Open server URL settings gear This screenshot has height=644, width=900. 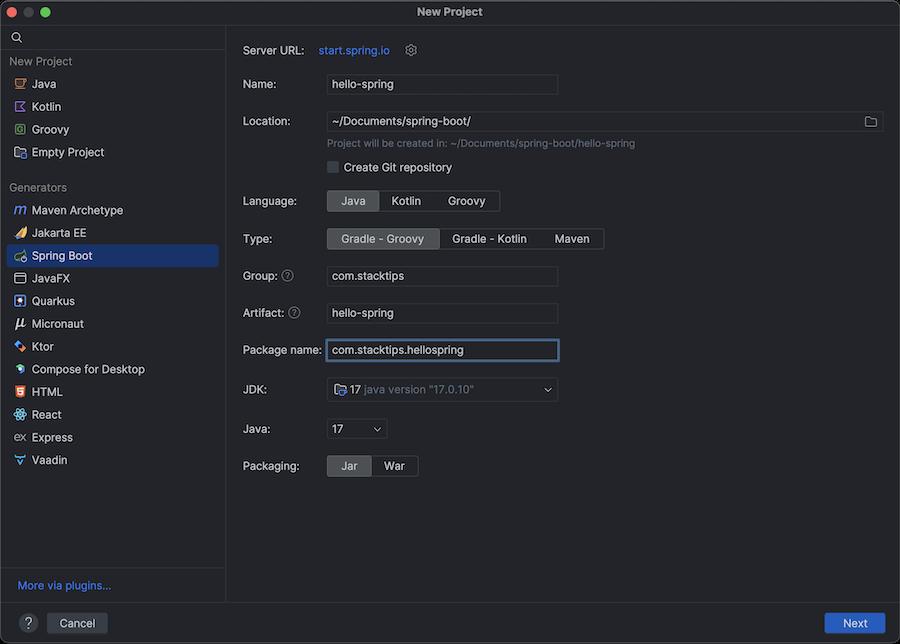tap(411, 51)
